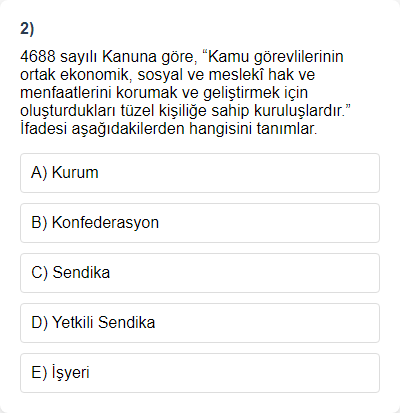Click the "C)" letter label
Screen dimensions: 400x413
tap(39, 273)
